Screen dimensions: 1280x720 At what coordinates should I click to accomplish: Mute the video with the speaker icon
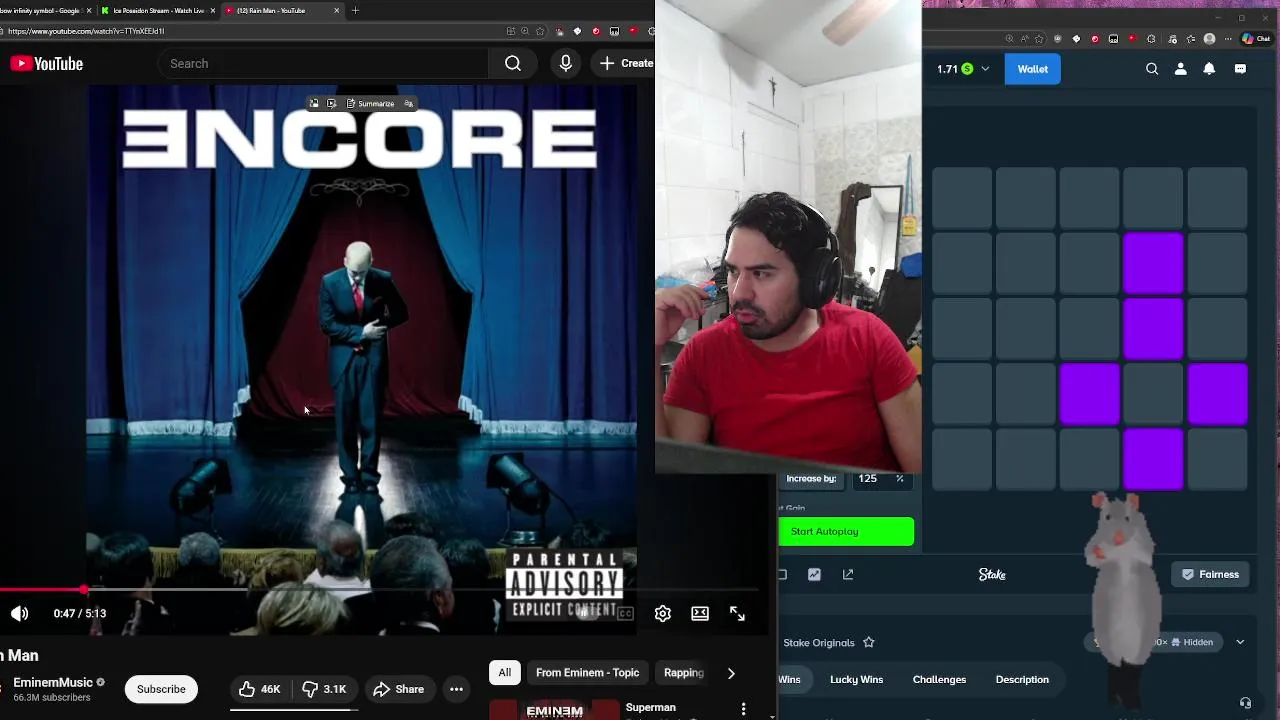click(x=20, y=613)
